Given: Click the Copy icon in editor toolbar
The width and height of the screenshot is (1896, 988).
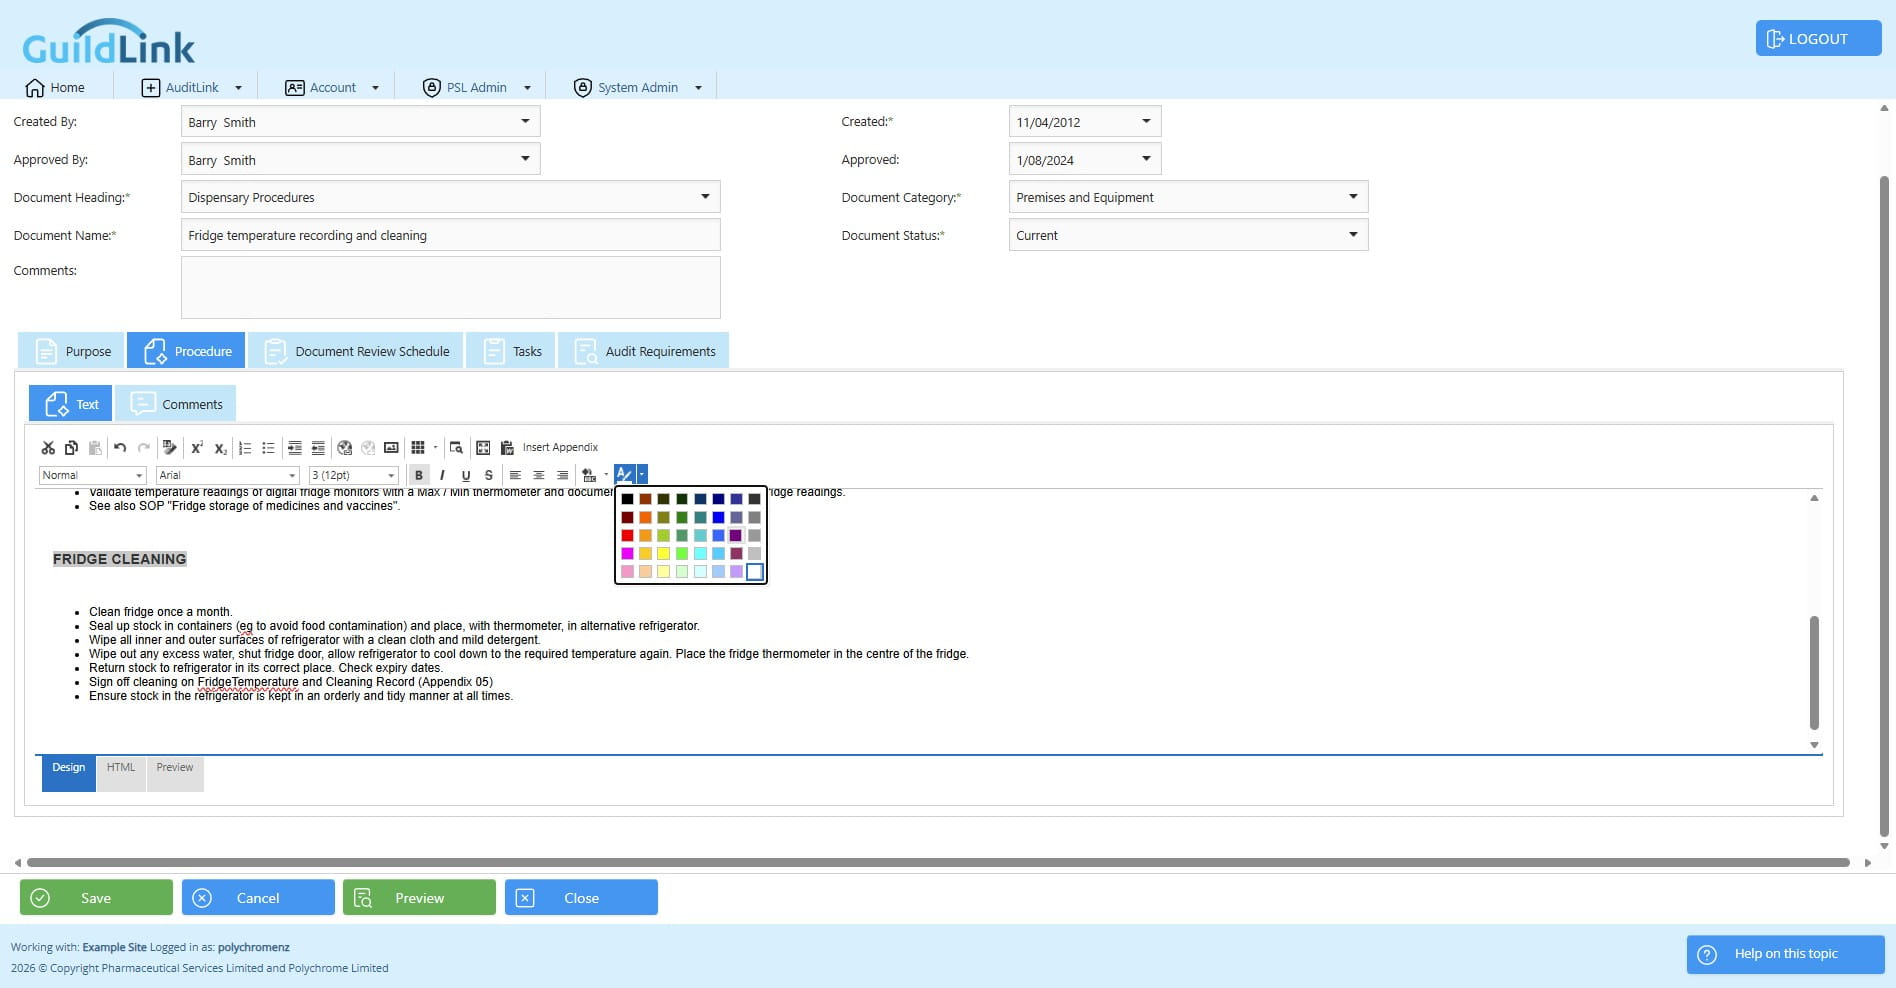Looking at the screenshot, I should [x=71, y=448].
